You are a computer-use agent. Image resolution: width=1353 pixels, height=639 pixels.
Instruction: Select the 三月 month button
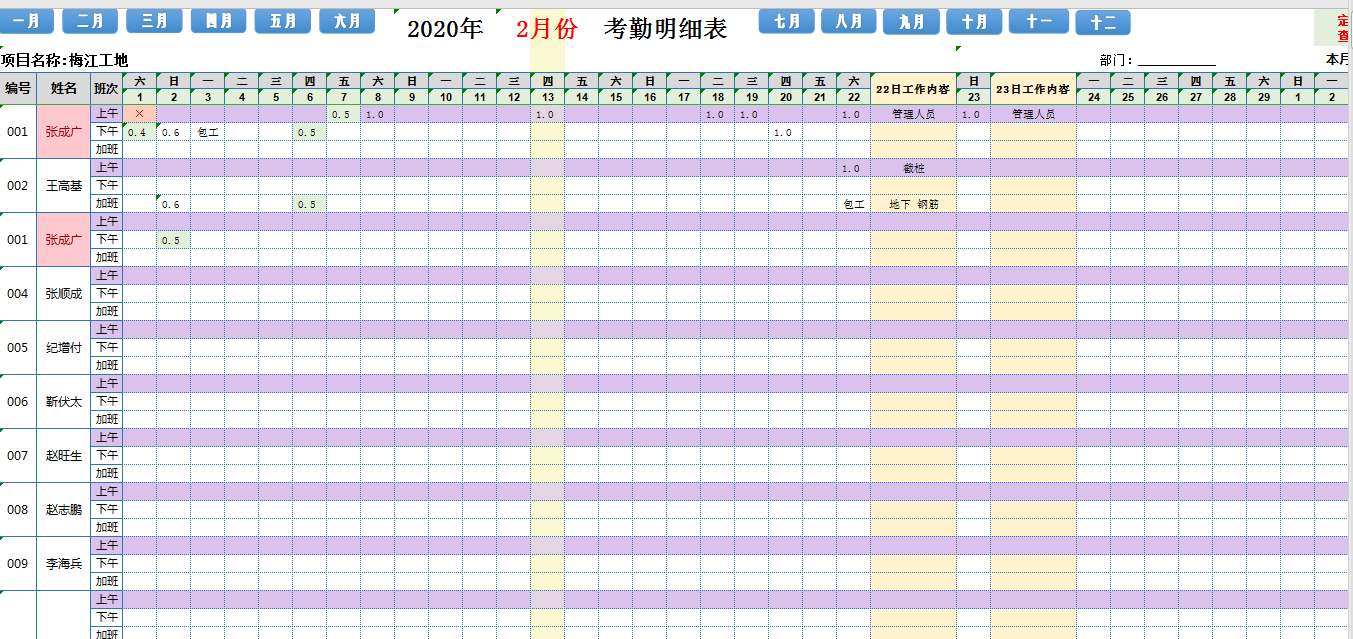(154, 20)
